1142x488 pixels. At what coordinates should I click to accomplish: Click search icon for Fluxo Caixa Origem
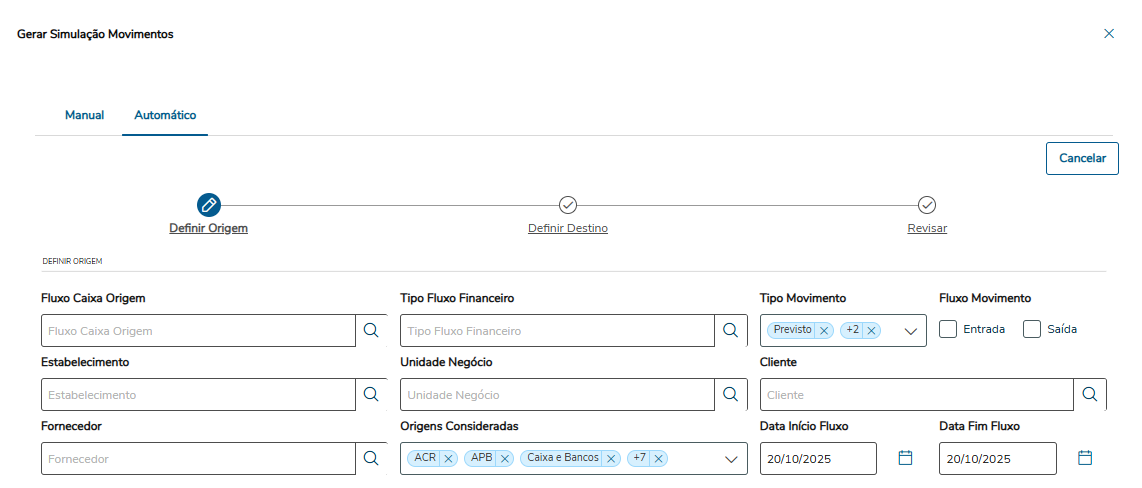pyautogui.click(x=371, y=330)
